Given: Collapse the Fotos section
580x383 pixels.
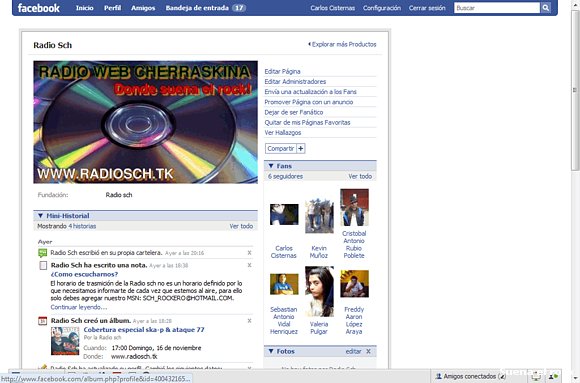Looking at the screenshot, I should (x=271, y=351).
